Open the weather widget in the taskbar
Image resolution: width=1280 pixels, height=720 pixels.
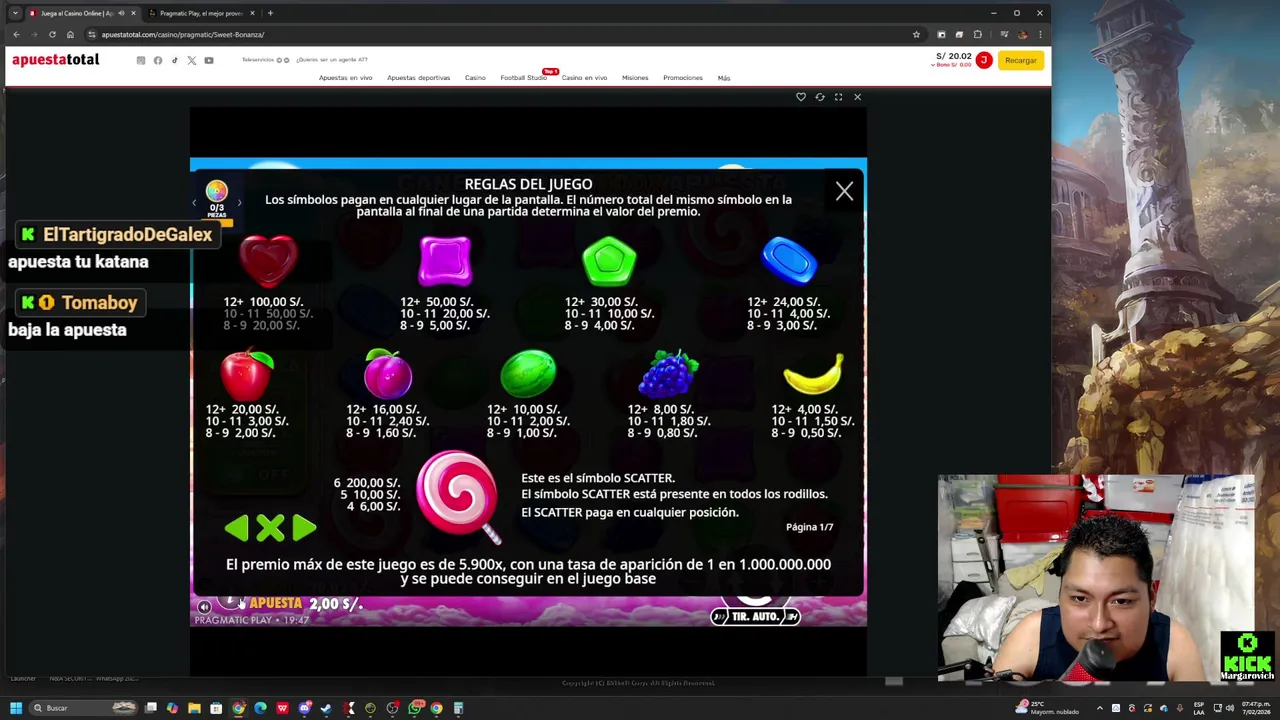pyautogui.click(x=1048, y=708)
